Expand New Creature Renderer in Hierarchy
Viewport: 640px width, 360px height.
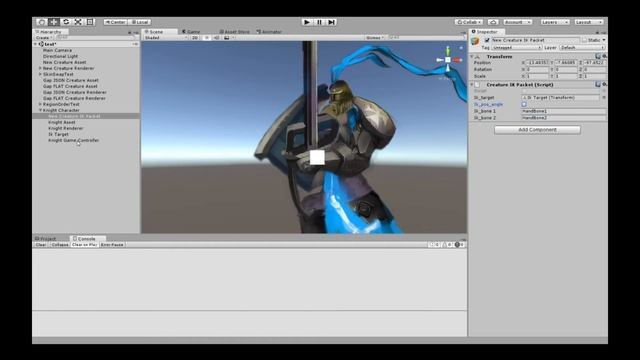(x=40, y=68)
